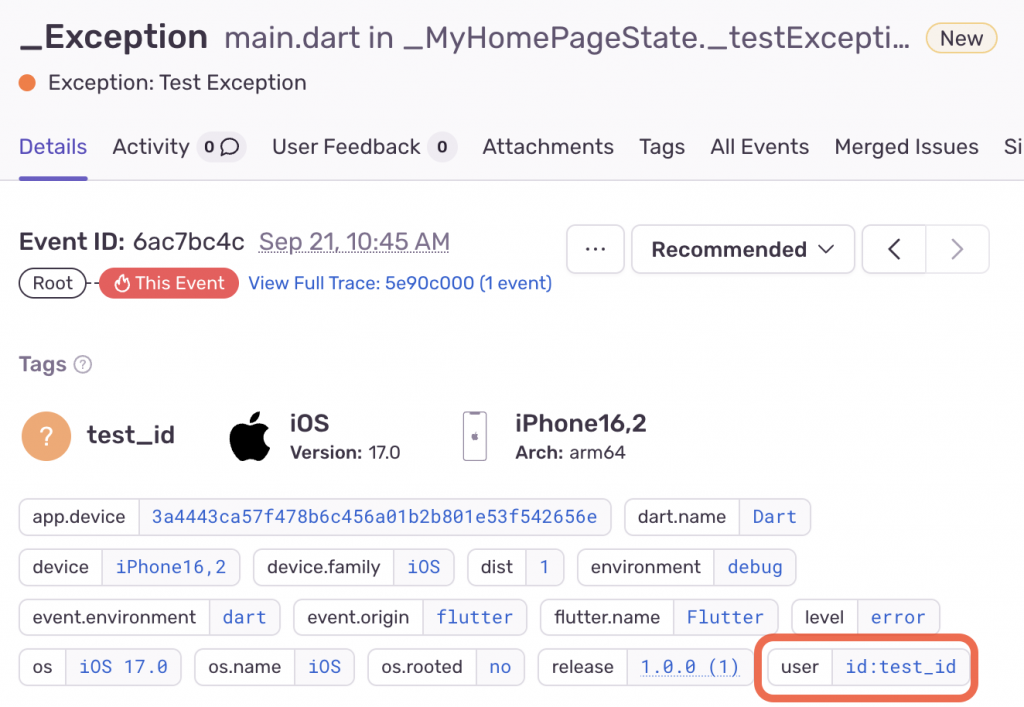Click the Event ID 6ac7bc4c text
Image resolution: width=1024 pixels, height=707 pixels.
tap(131, 242)
